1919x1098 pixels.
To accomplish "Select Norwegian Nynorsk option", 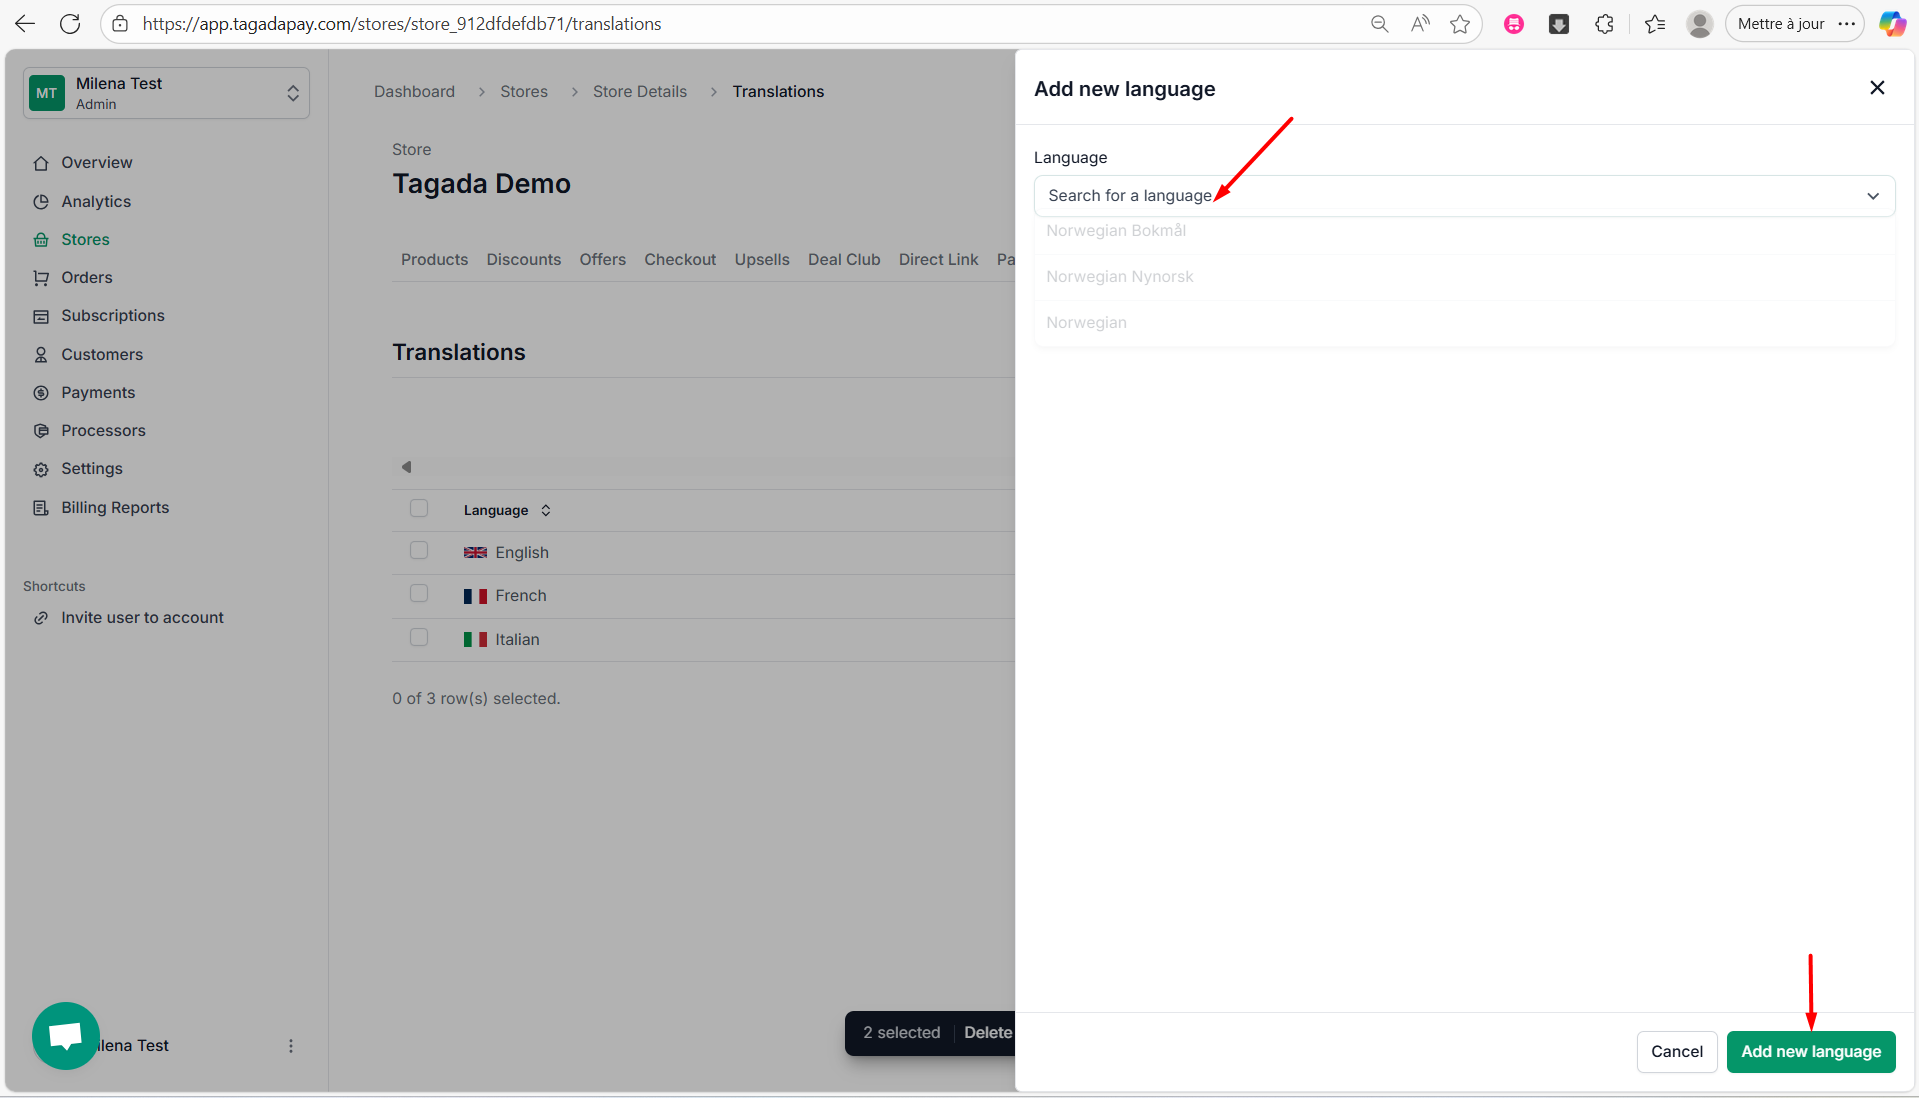I will click(1464, 277).
